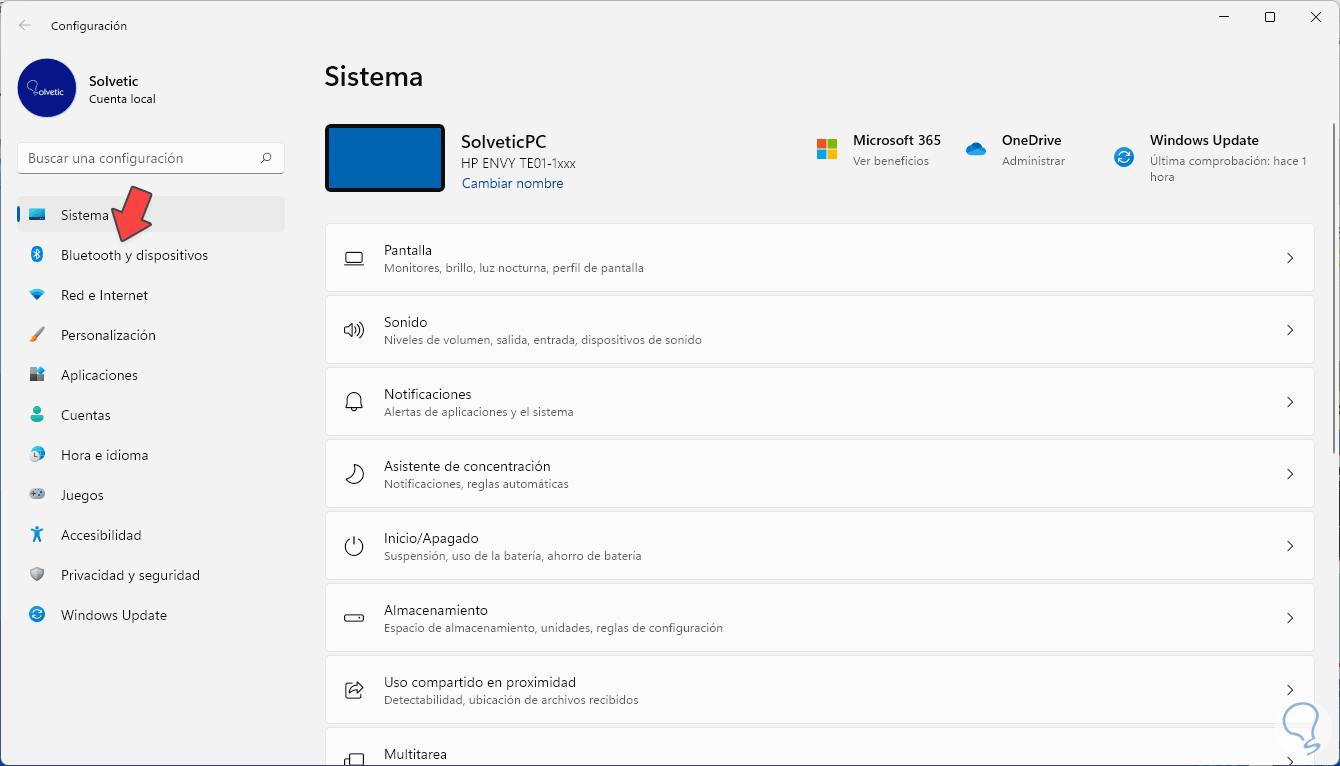Screen dimensions: 1340x766
Task: Expand the Sonido settings chevron
Action: point(1289,330)
